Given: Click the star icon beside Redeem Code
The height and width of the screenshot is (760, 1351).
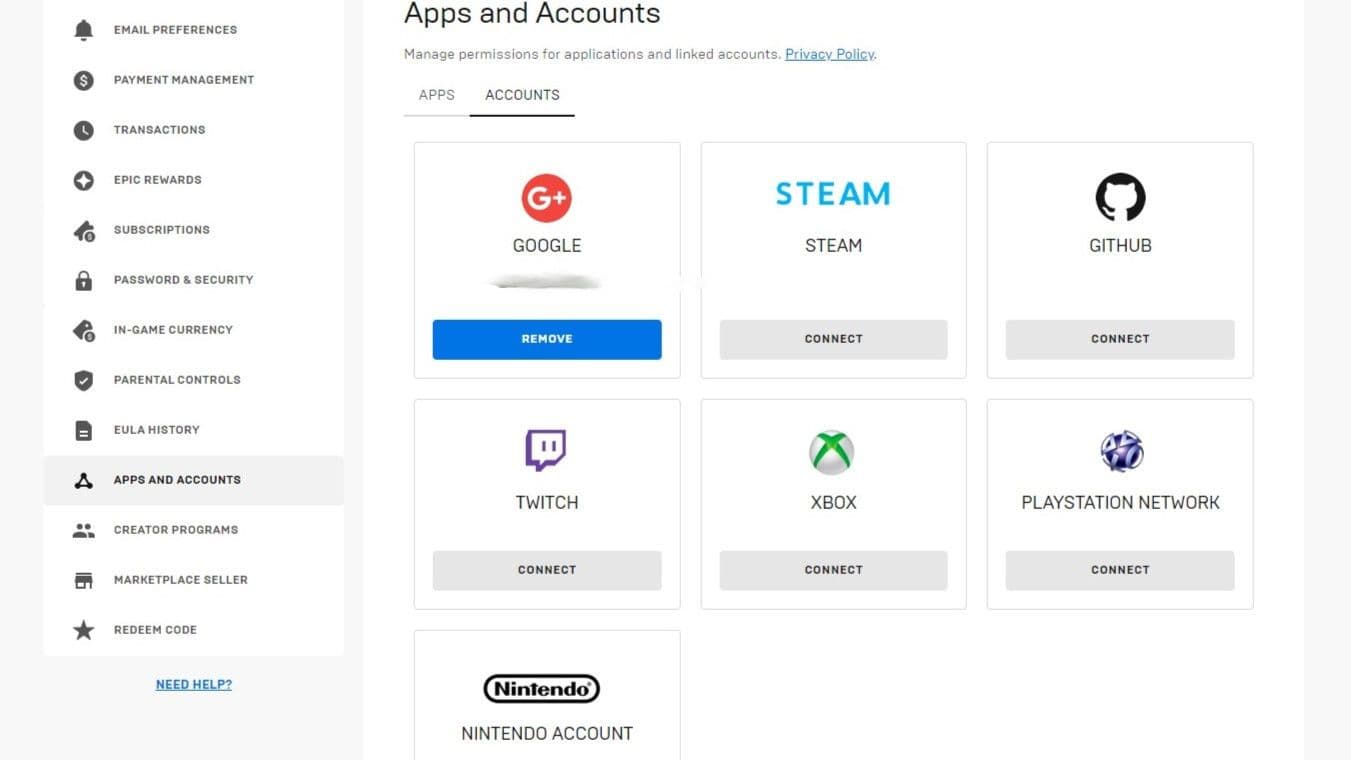Looking at the screenshot, I should coord(84,630).
